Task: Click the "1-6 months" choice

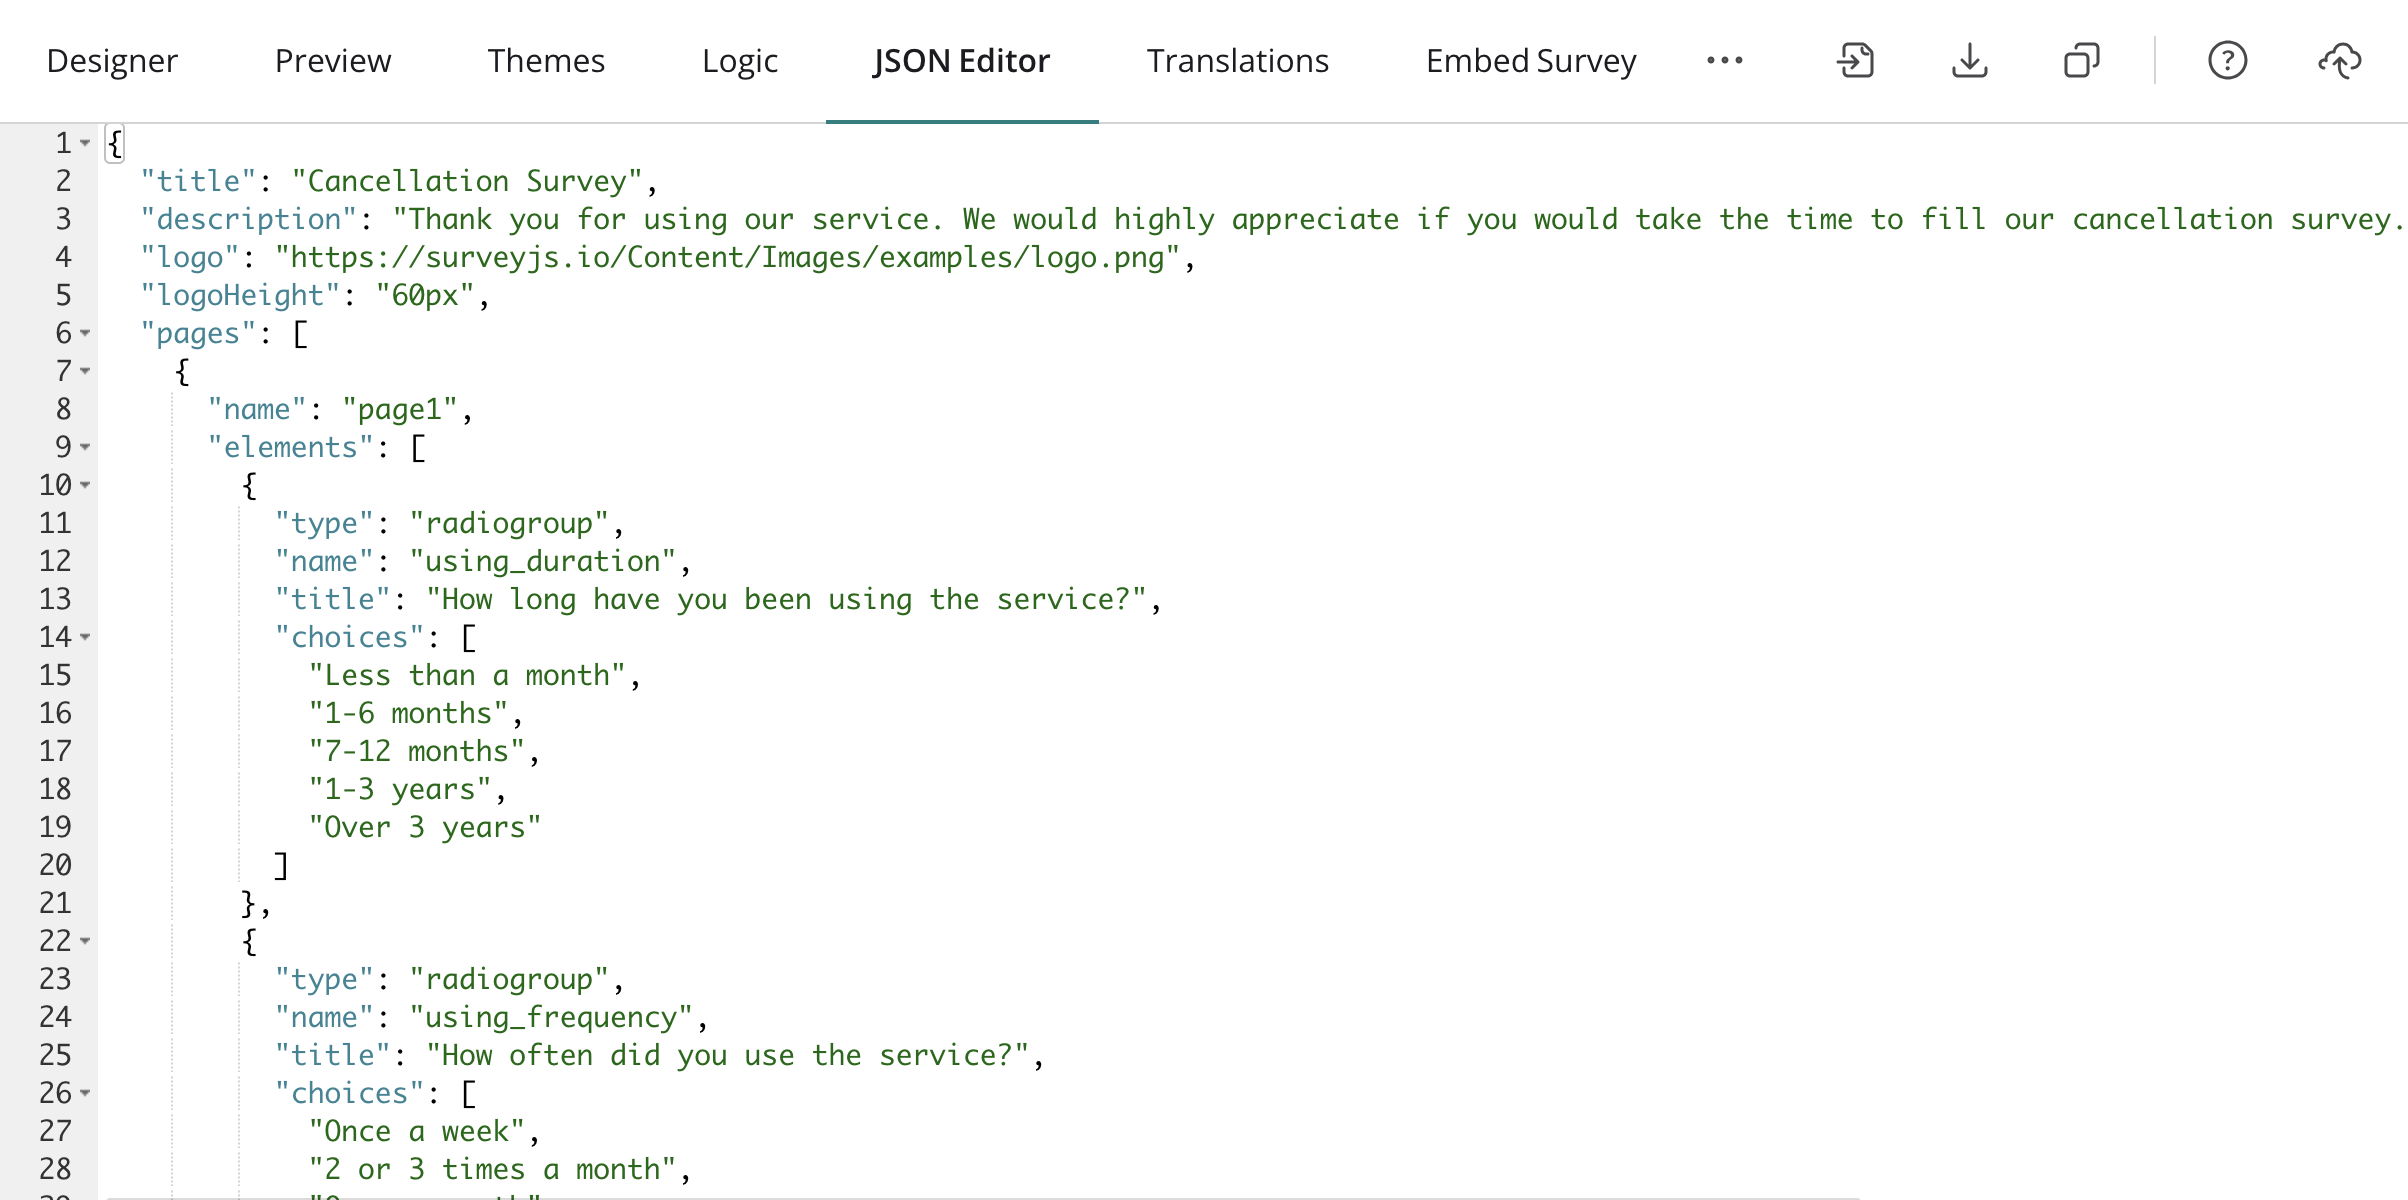Action: click(x=409, y=713)
